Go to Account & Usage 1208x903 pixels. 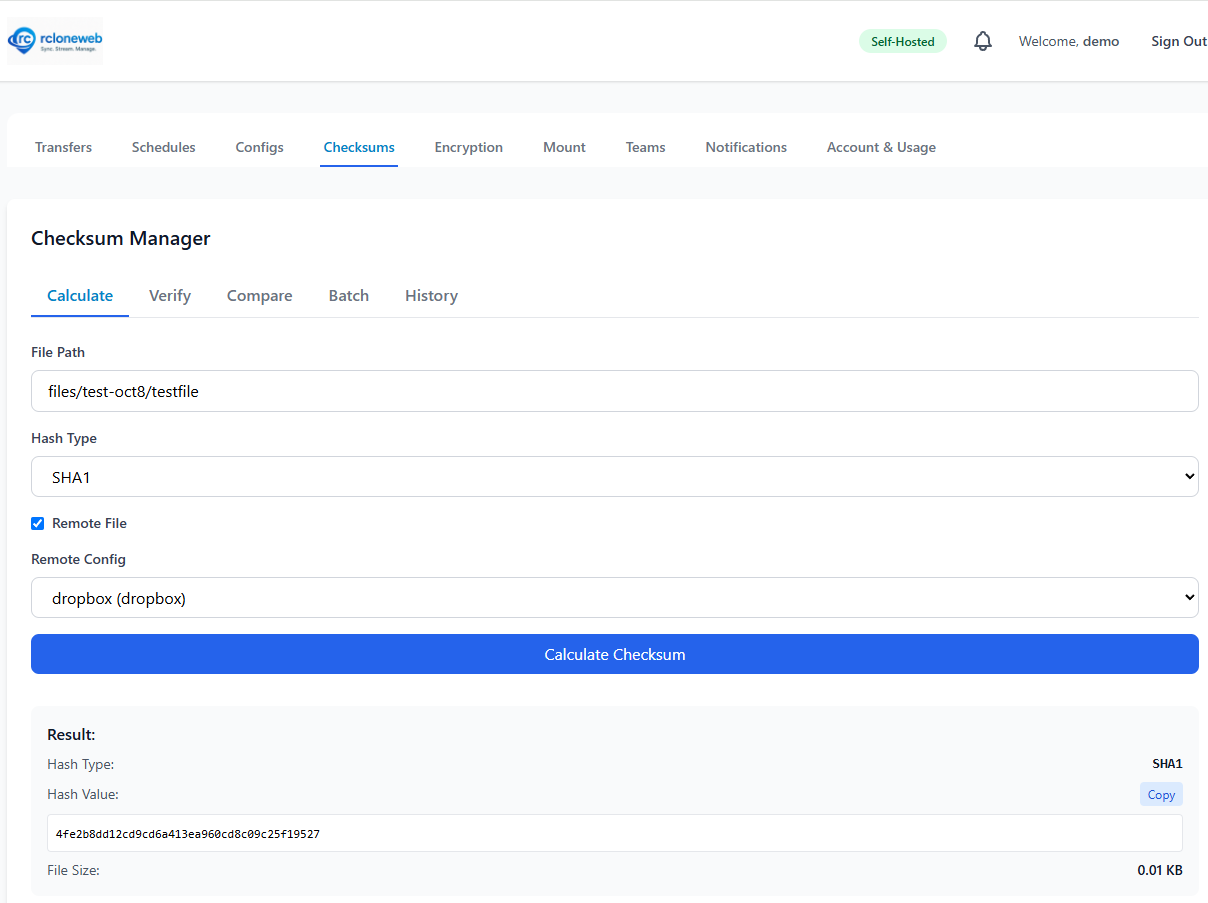[881, 147]
